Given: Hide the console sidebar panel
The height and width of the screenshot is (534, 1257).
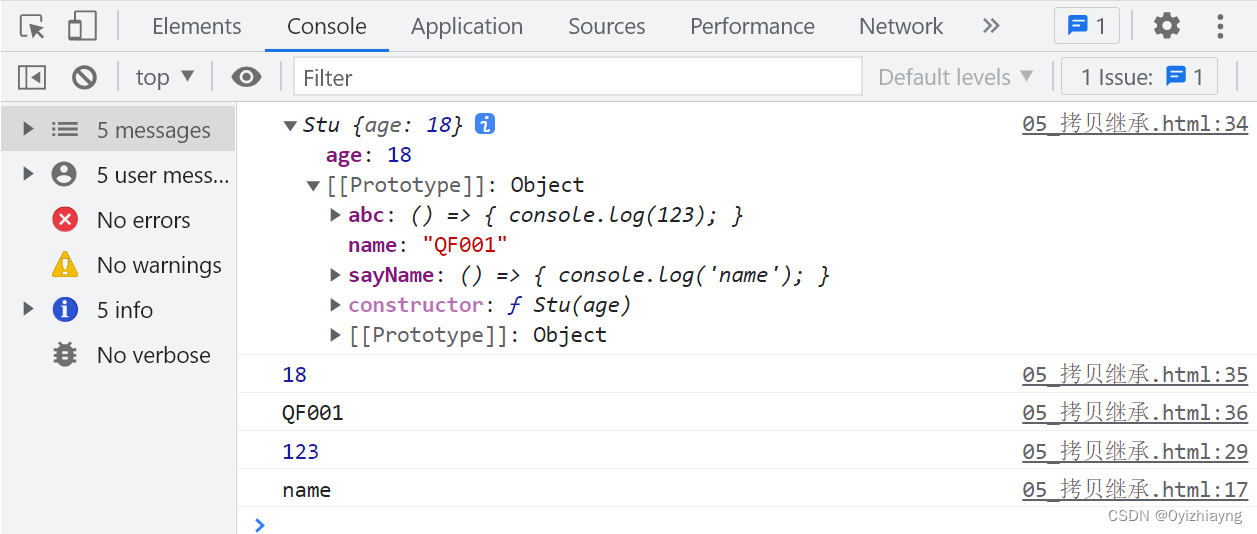Looking at the screenshot, I should 32,77.
